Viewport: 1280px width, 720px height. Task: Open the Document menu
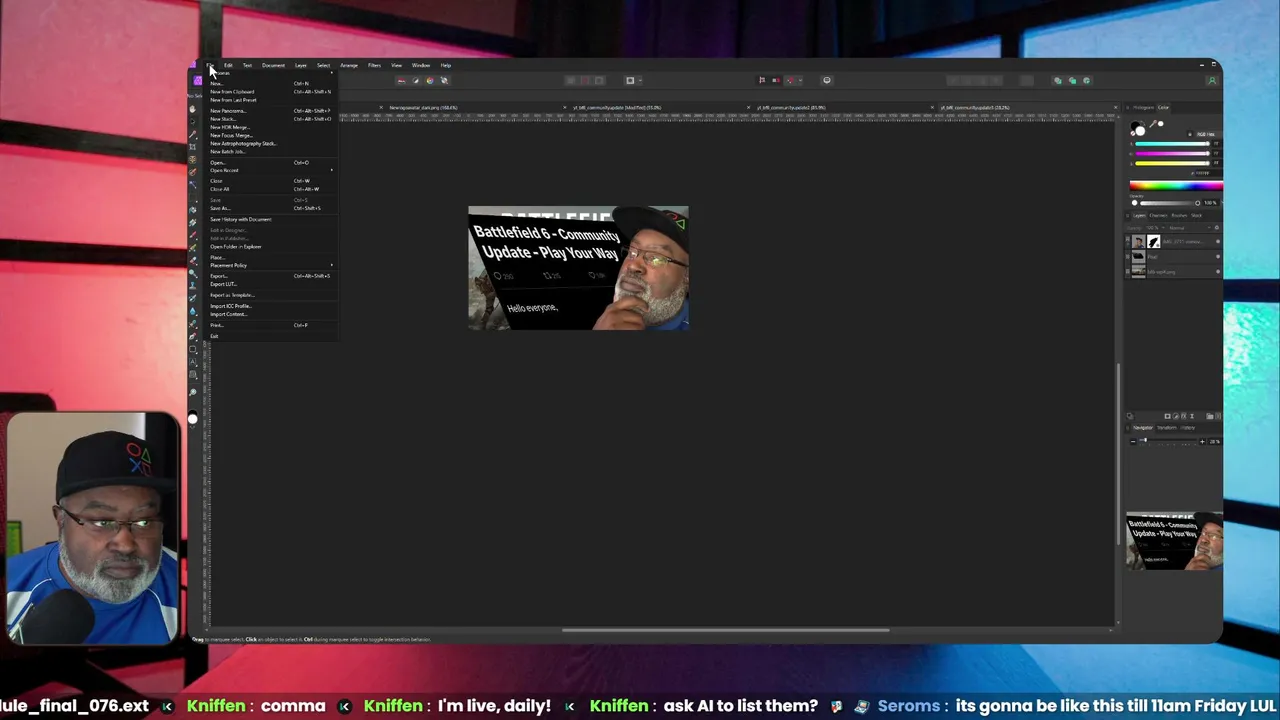[x=273, y=65]
